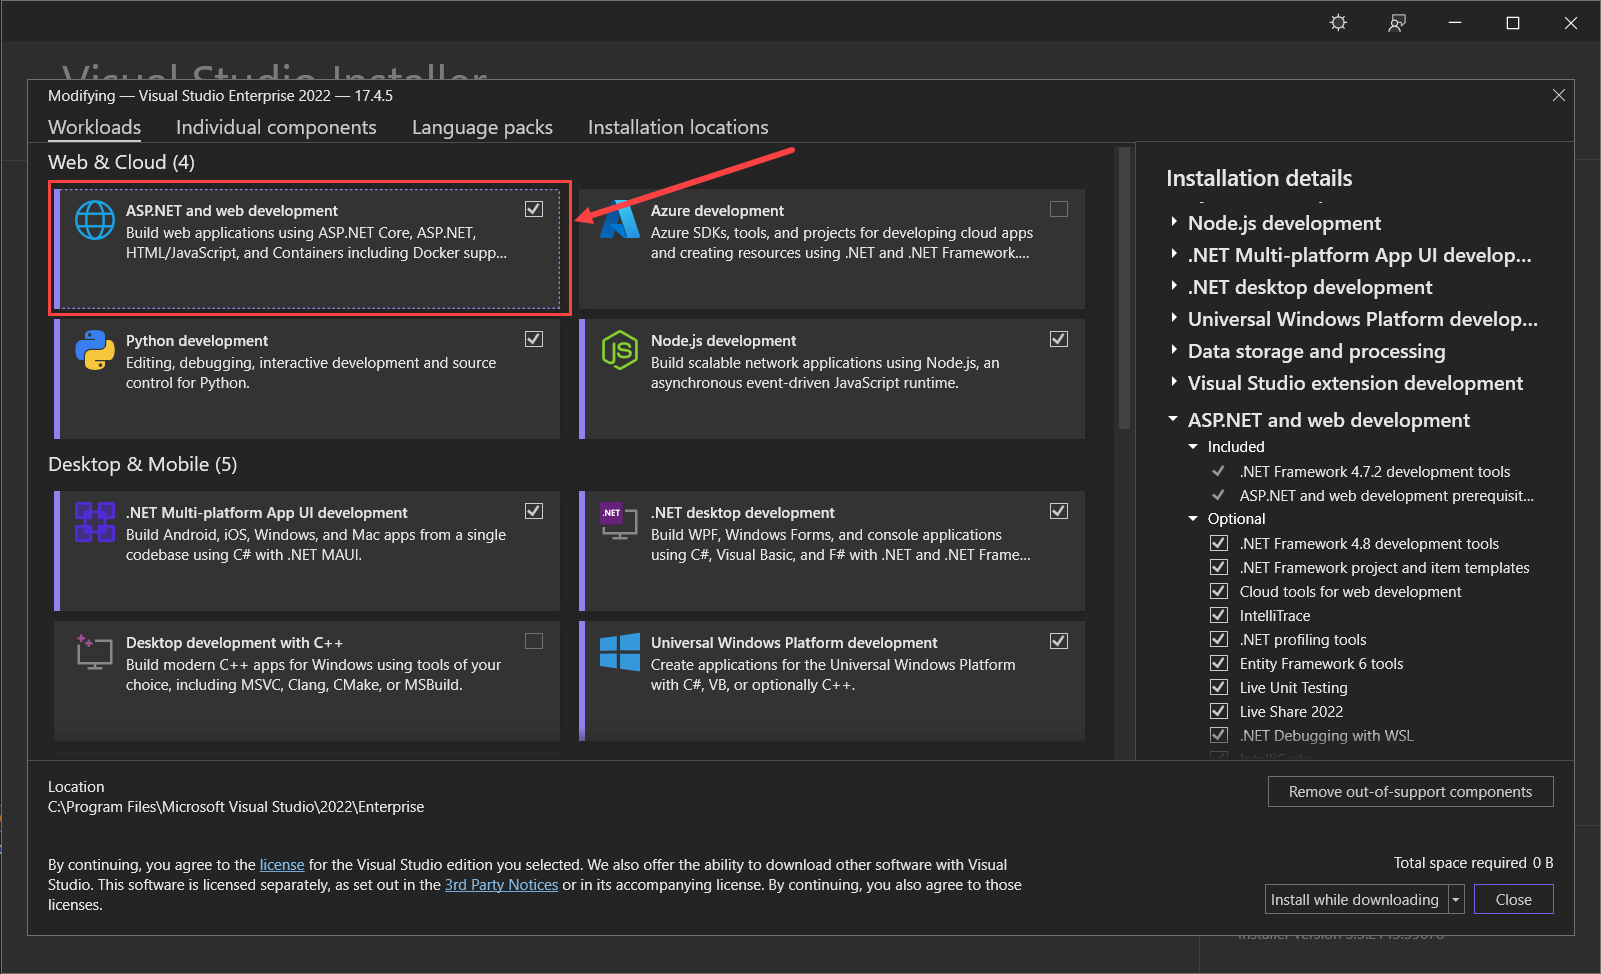Uncheck .NET Multi-platform App UI development workload

click(x=534, y=511)
